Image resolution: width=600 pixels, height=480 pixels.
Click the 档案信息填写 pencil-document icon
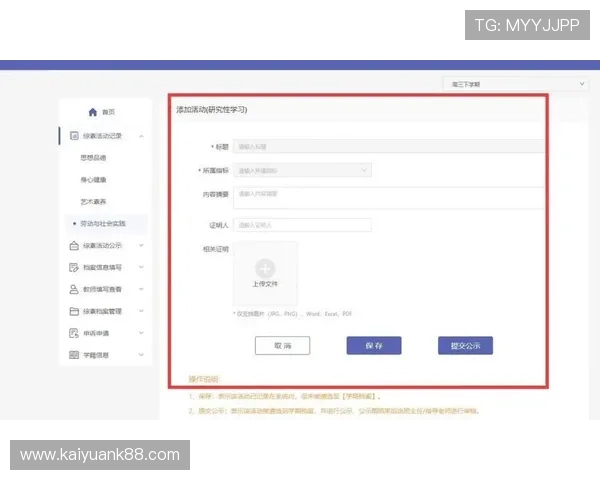point(74,267)
